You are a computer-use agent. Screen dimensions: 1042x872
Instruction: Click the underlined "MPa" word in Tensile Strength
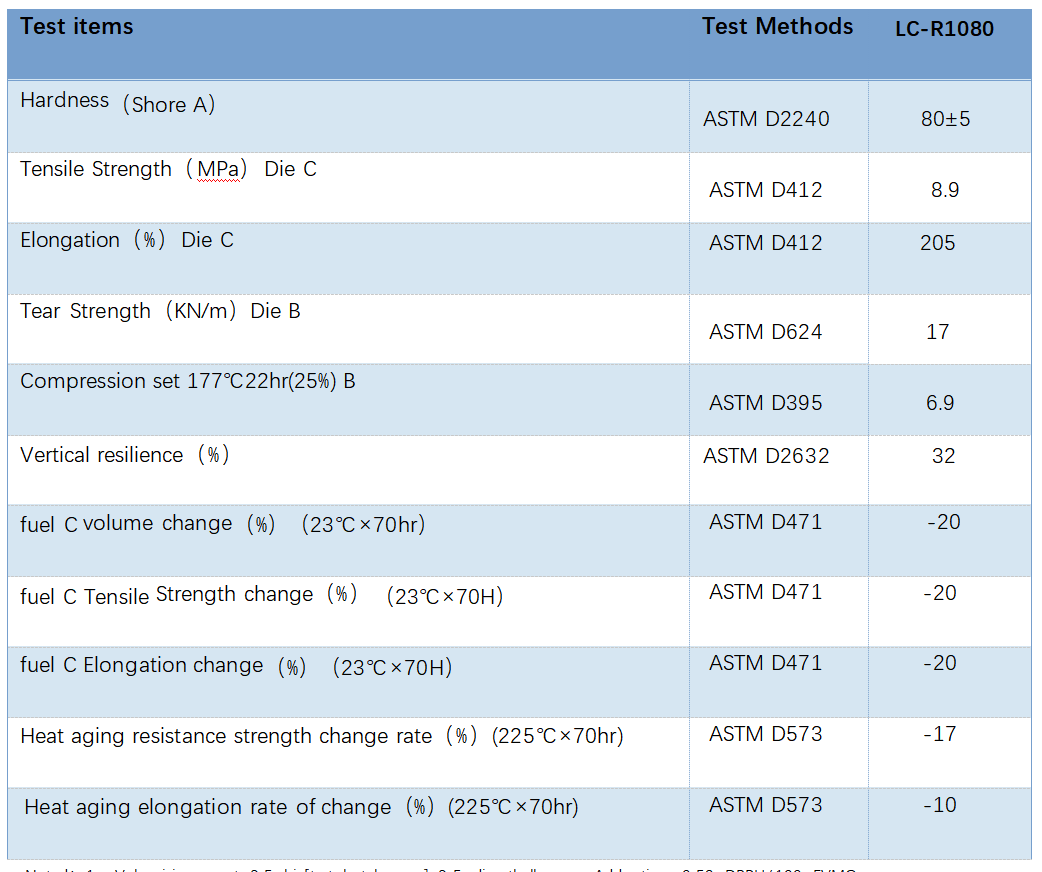(x=218, y=170)
